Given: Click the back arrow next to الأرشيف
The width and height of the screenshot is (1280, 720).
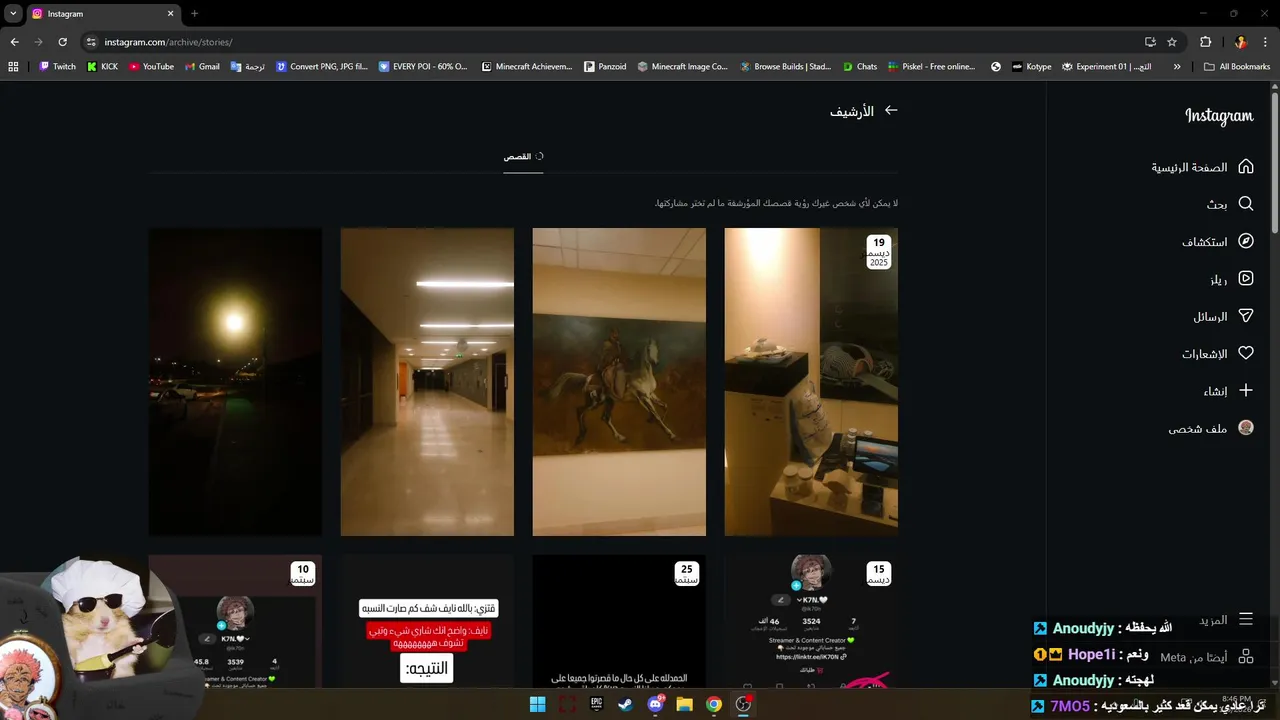Looking at the screenshot, I should [891, 111].
